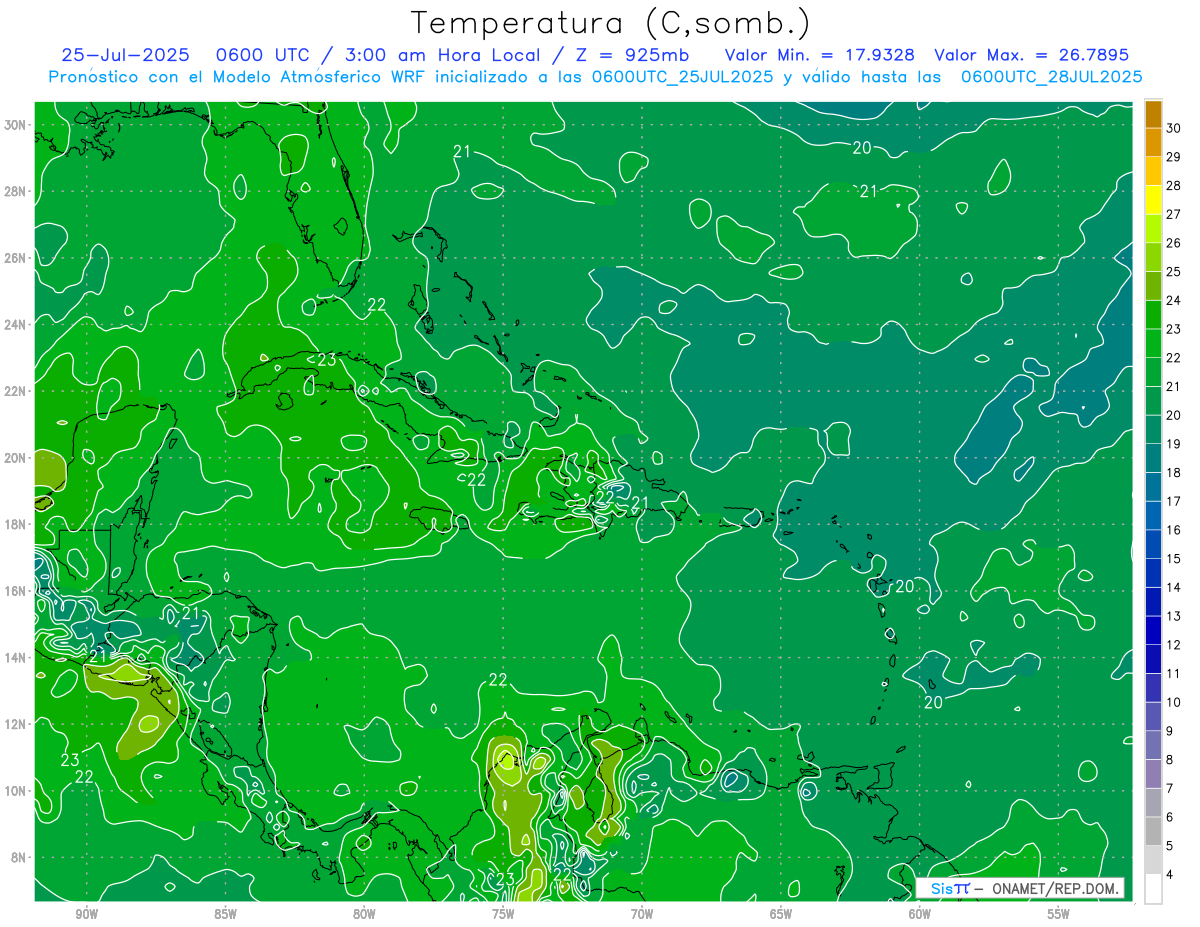Viewport: 1200px width, 927px height.
Task: Click the 65W longitude axis label
Action: tap(781, 914)
